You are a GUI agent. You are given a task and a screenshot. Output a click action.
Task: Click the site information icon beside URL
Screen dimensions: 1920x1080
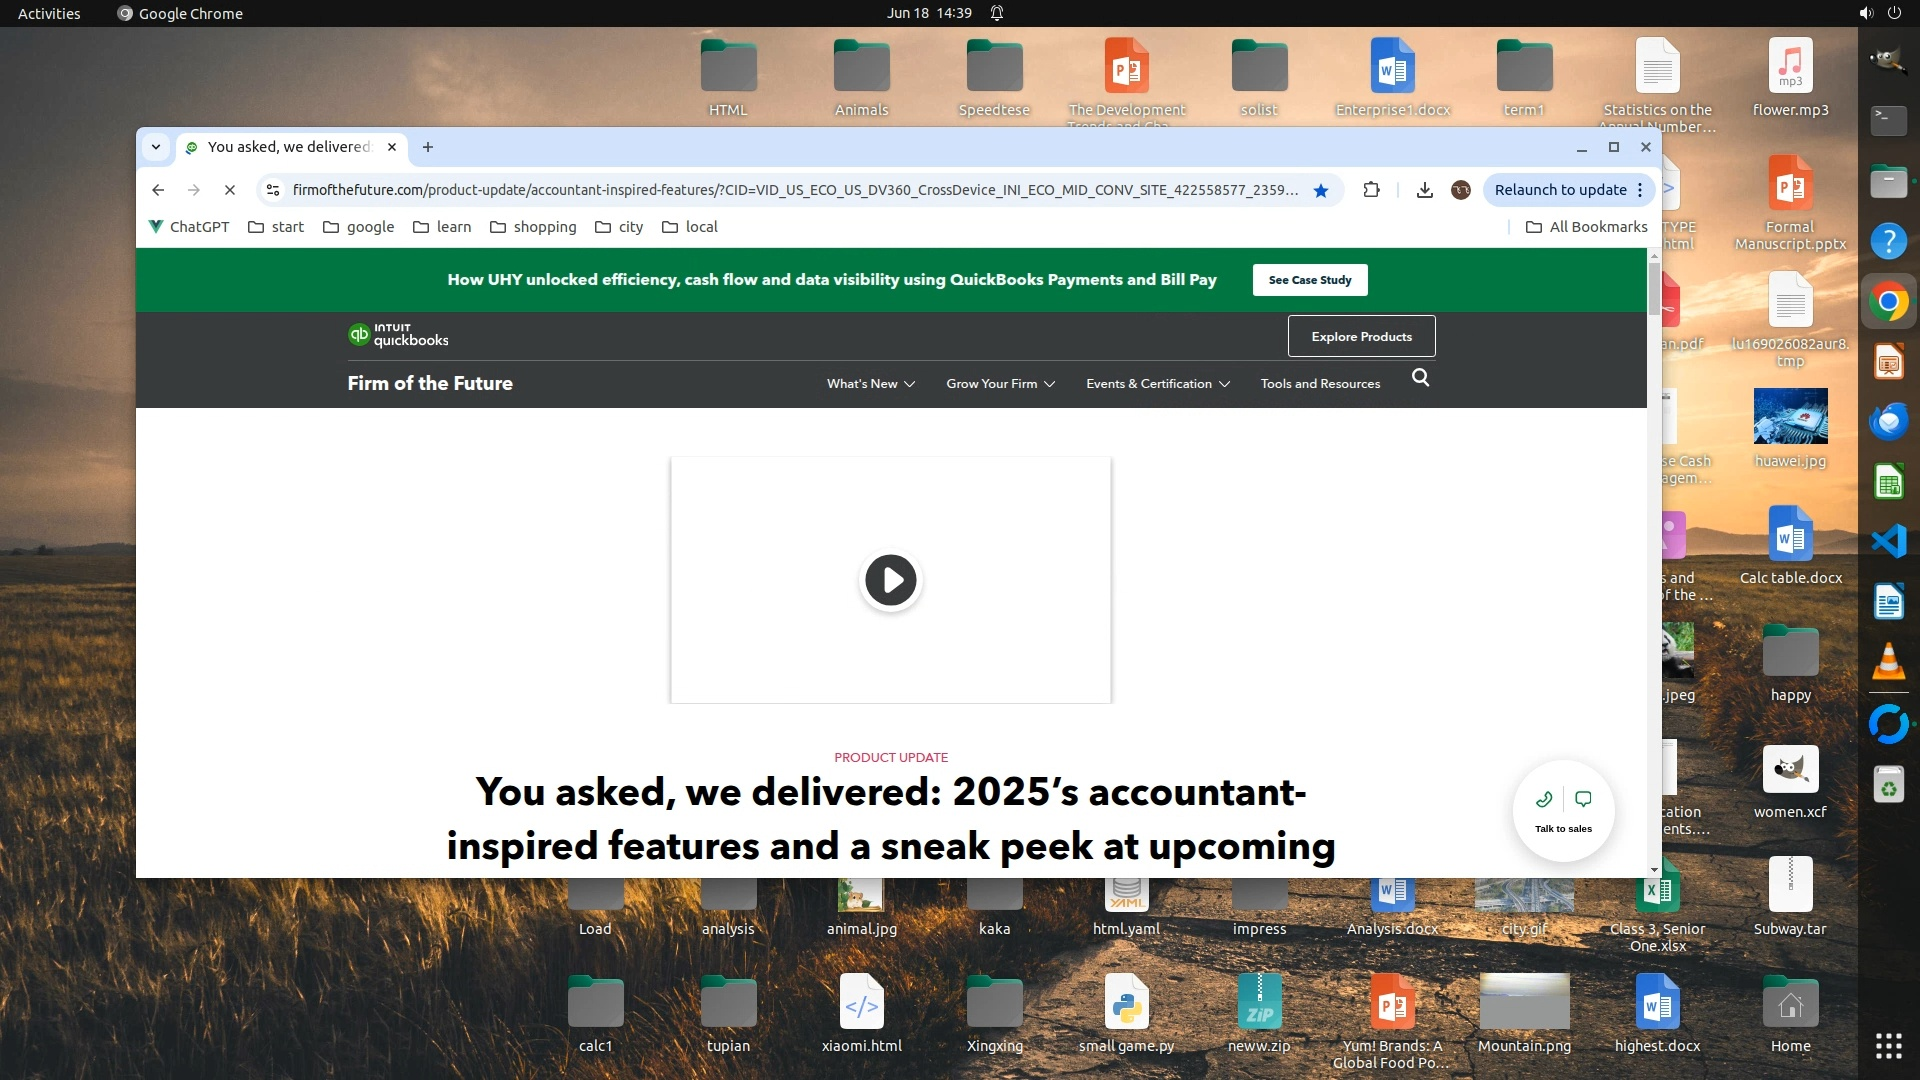pyautogui.click(x=273, y=190)
